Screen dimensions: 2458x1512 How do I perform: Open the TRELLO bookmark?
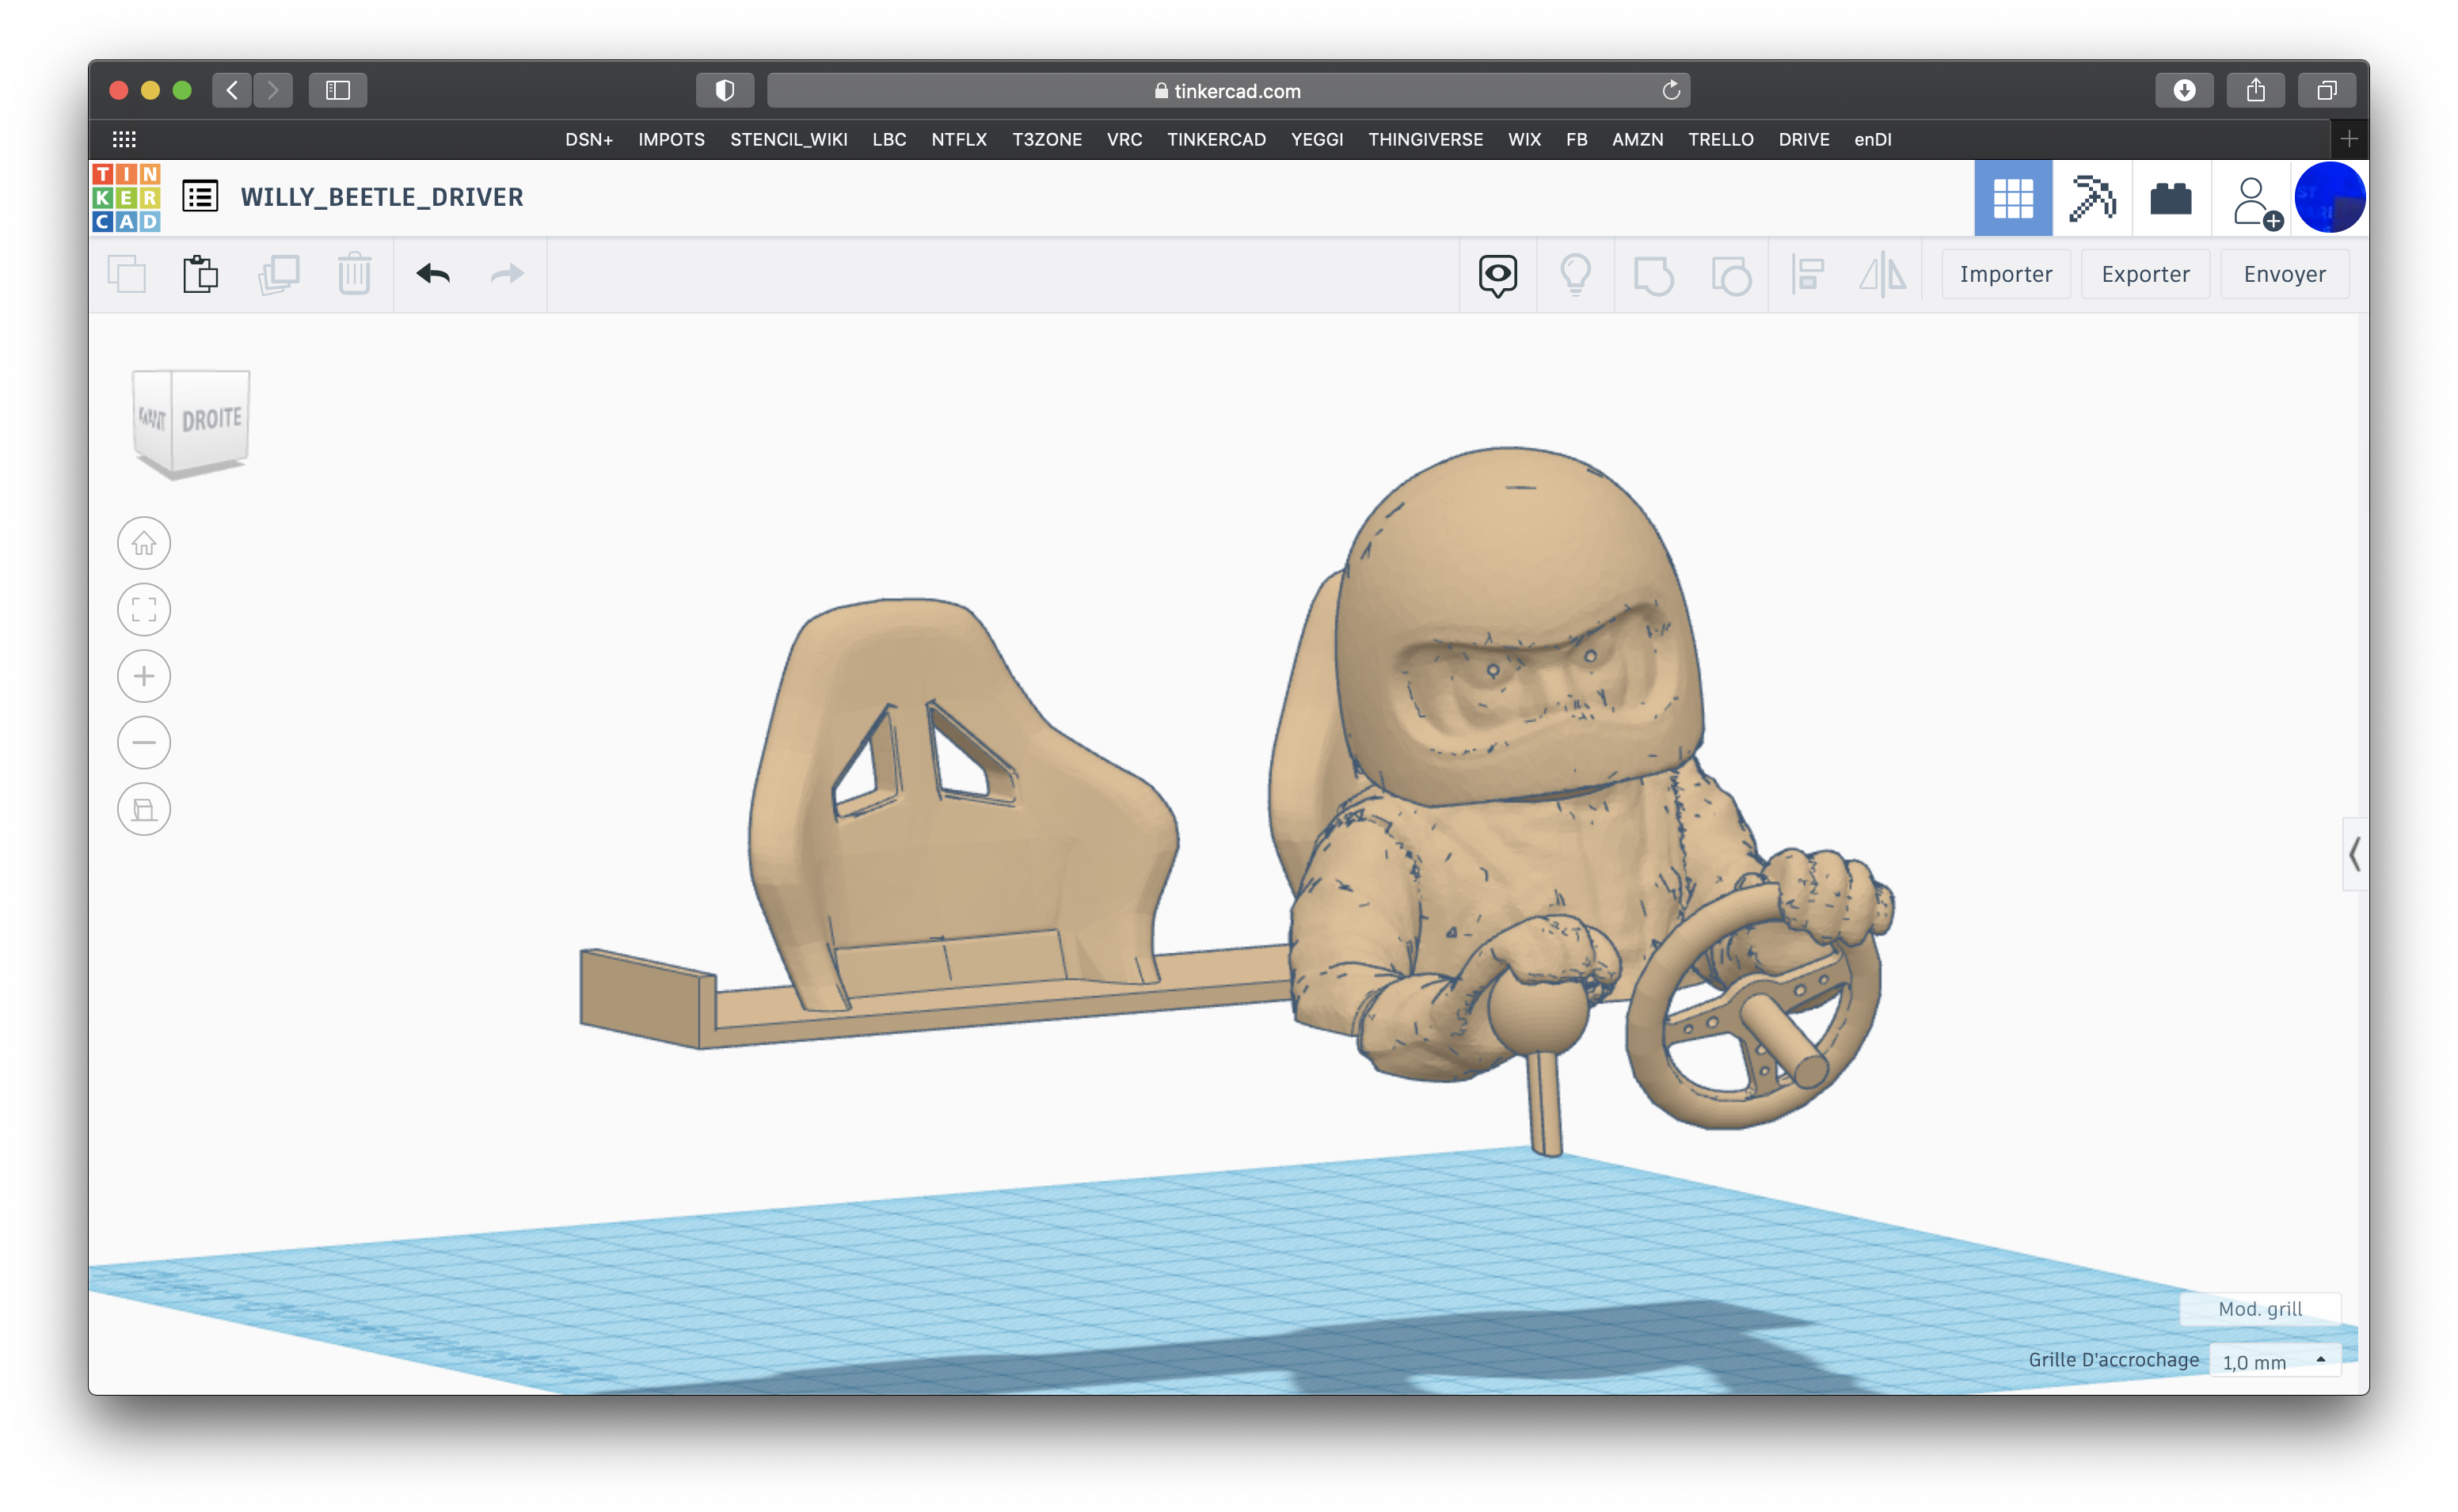(1720, 139)
